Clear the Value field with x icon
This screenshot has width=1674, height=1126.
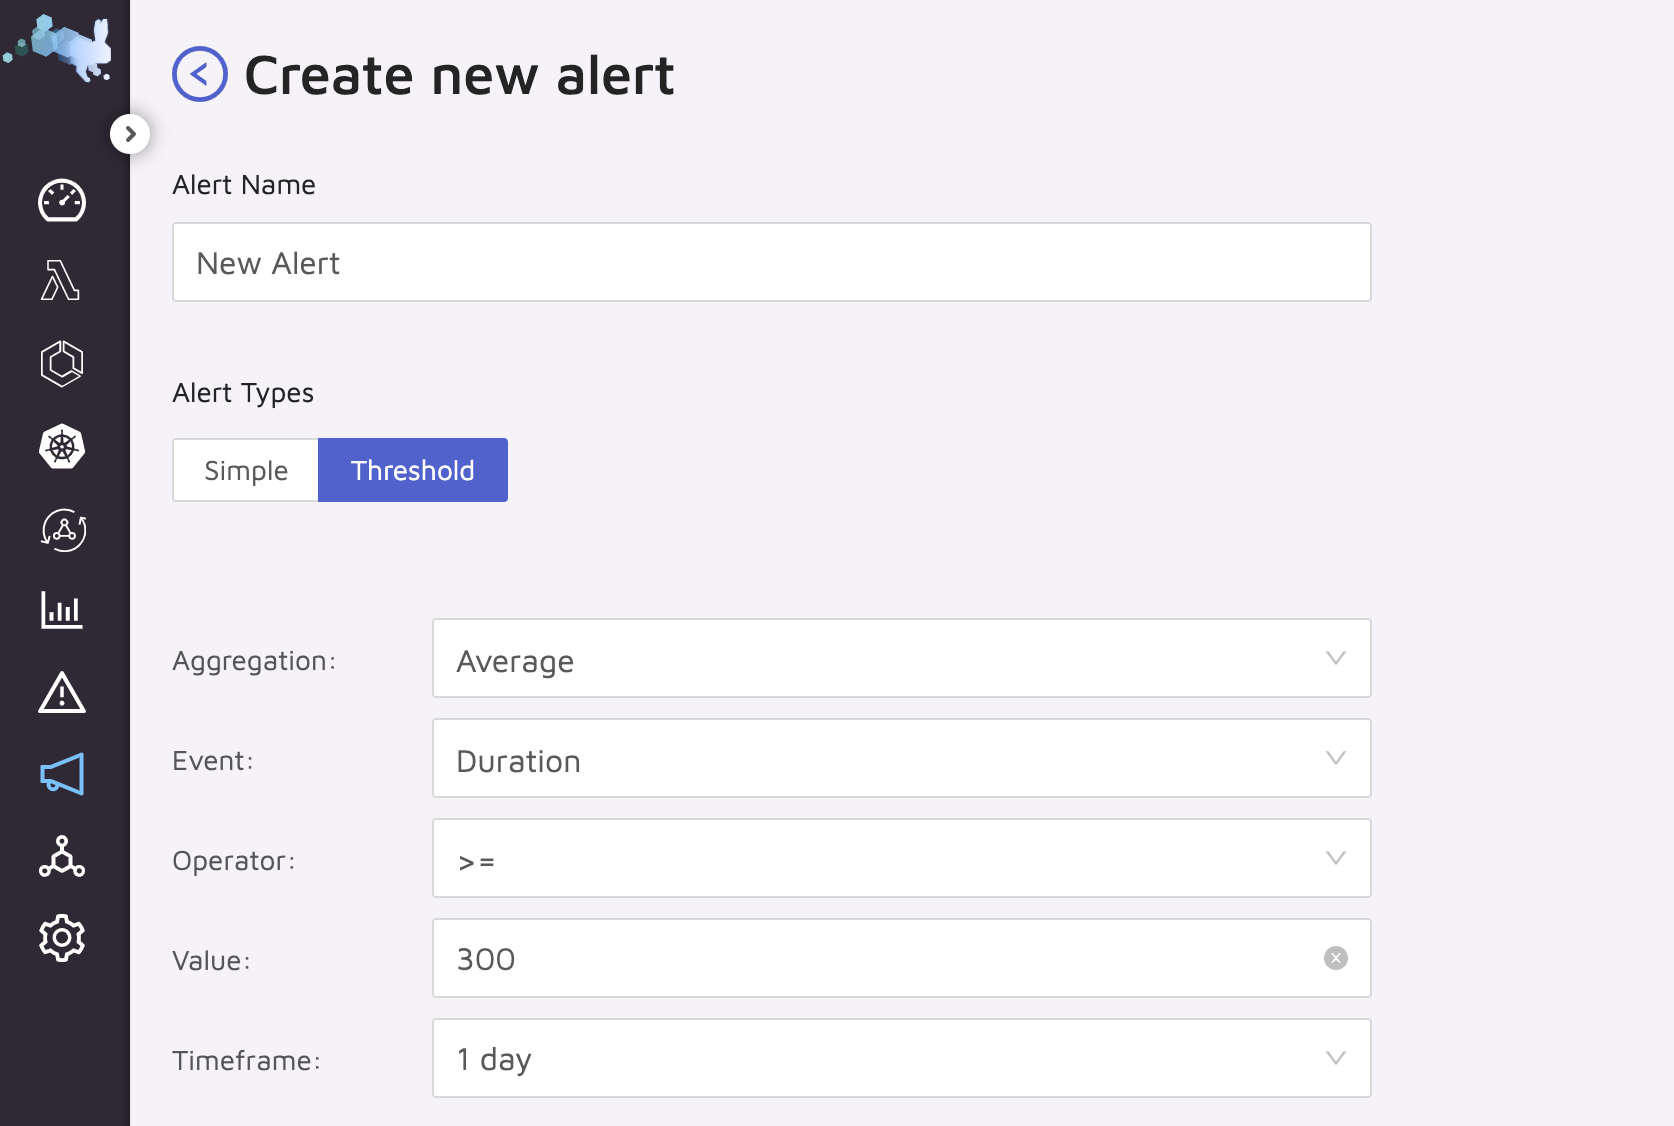tap(1336, 958)
